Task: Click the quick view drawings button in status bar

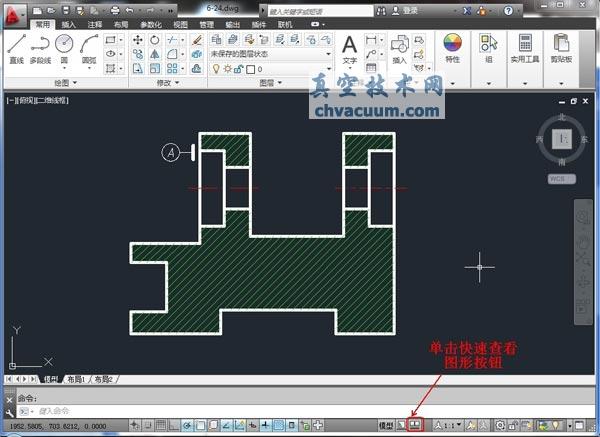Action: [x=414, y=425]
